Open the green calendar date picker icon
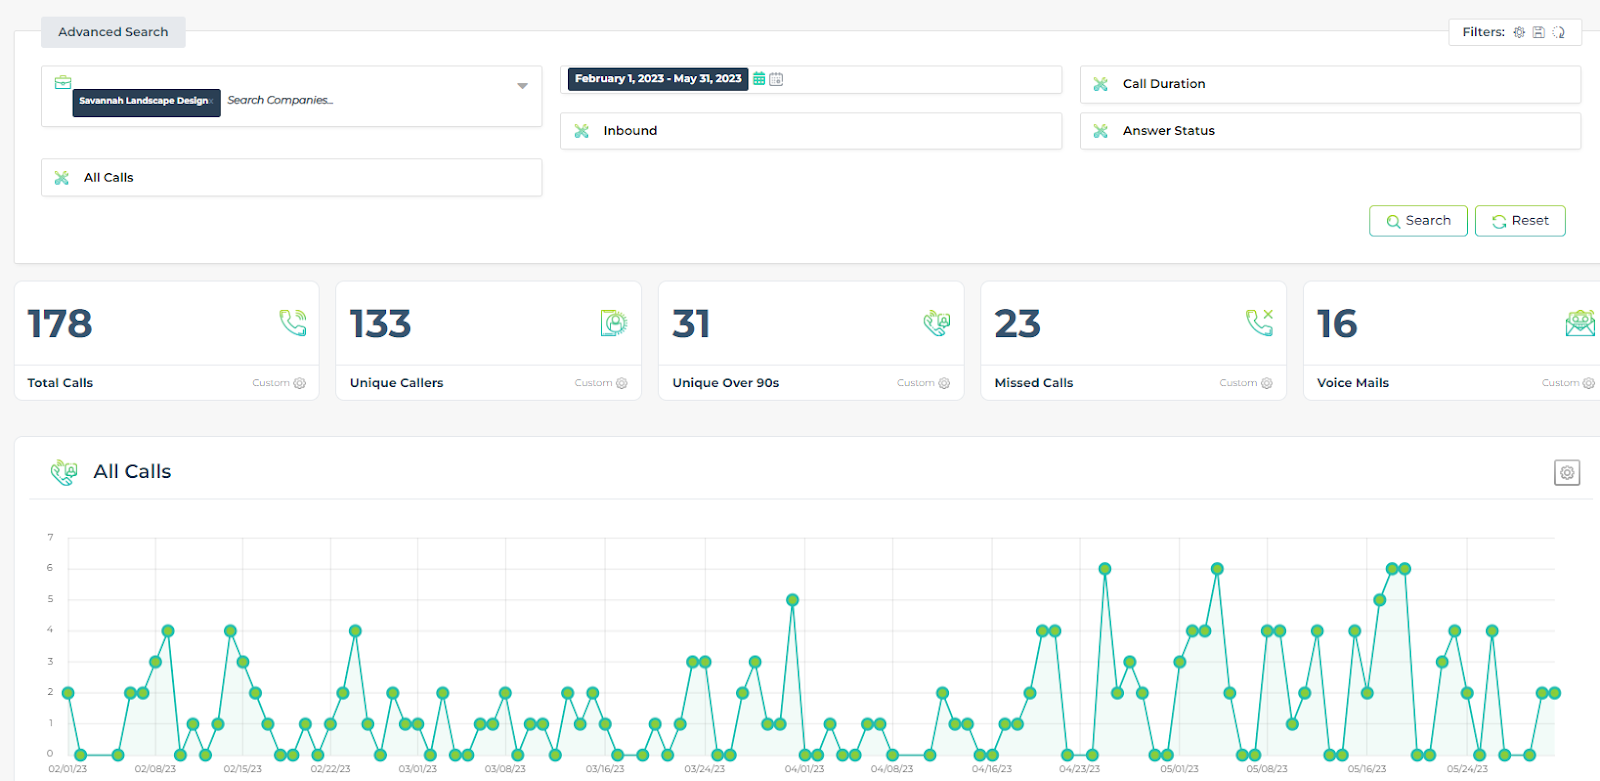 pos(759,79)
